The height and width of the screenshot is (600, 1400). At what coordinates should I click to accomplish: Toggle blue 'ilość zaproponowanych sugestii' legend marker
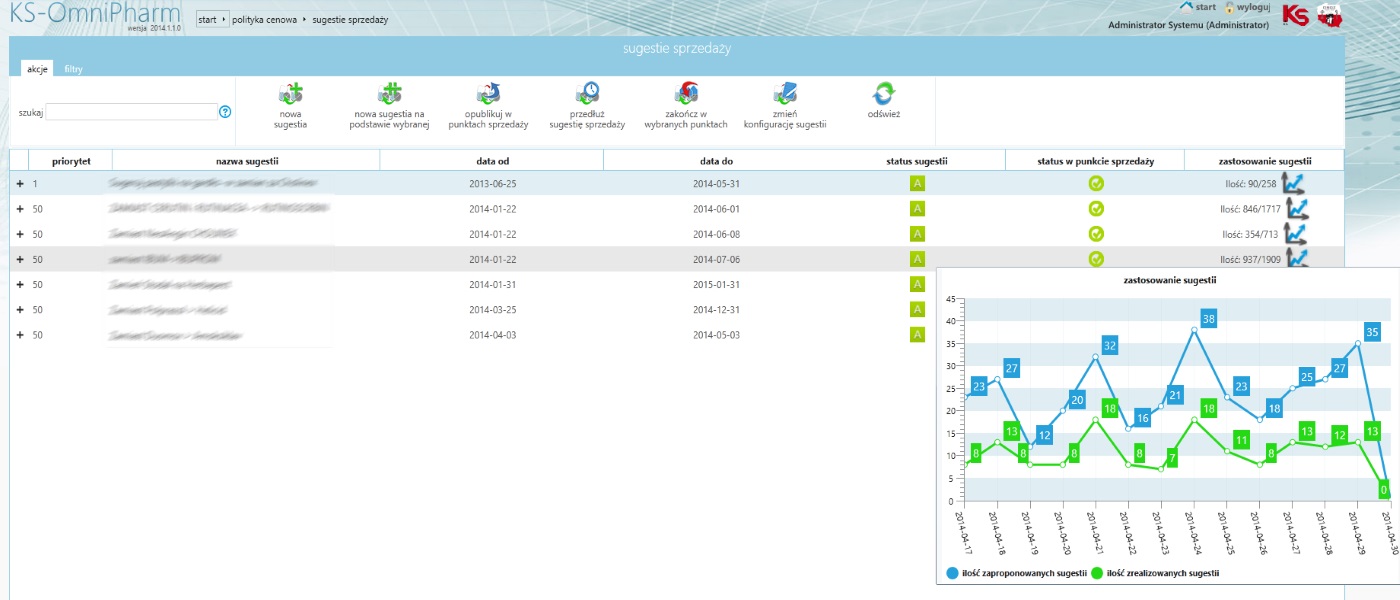(953, 573)
